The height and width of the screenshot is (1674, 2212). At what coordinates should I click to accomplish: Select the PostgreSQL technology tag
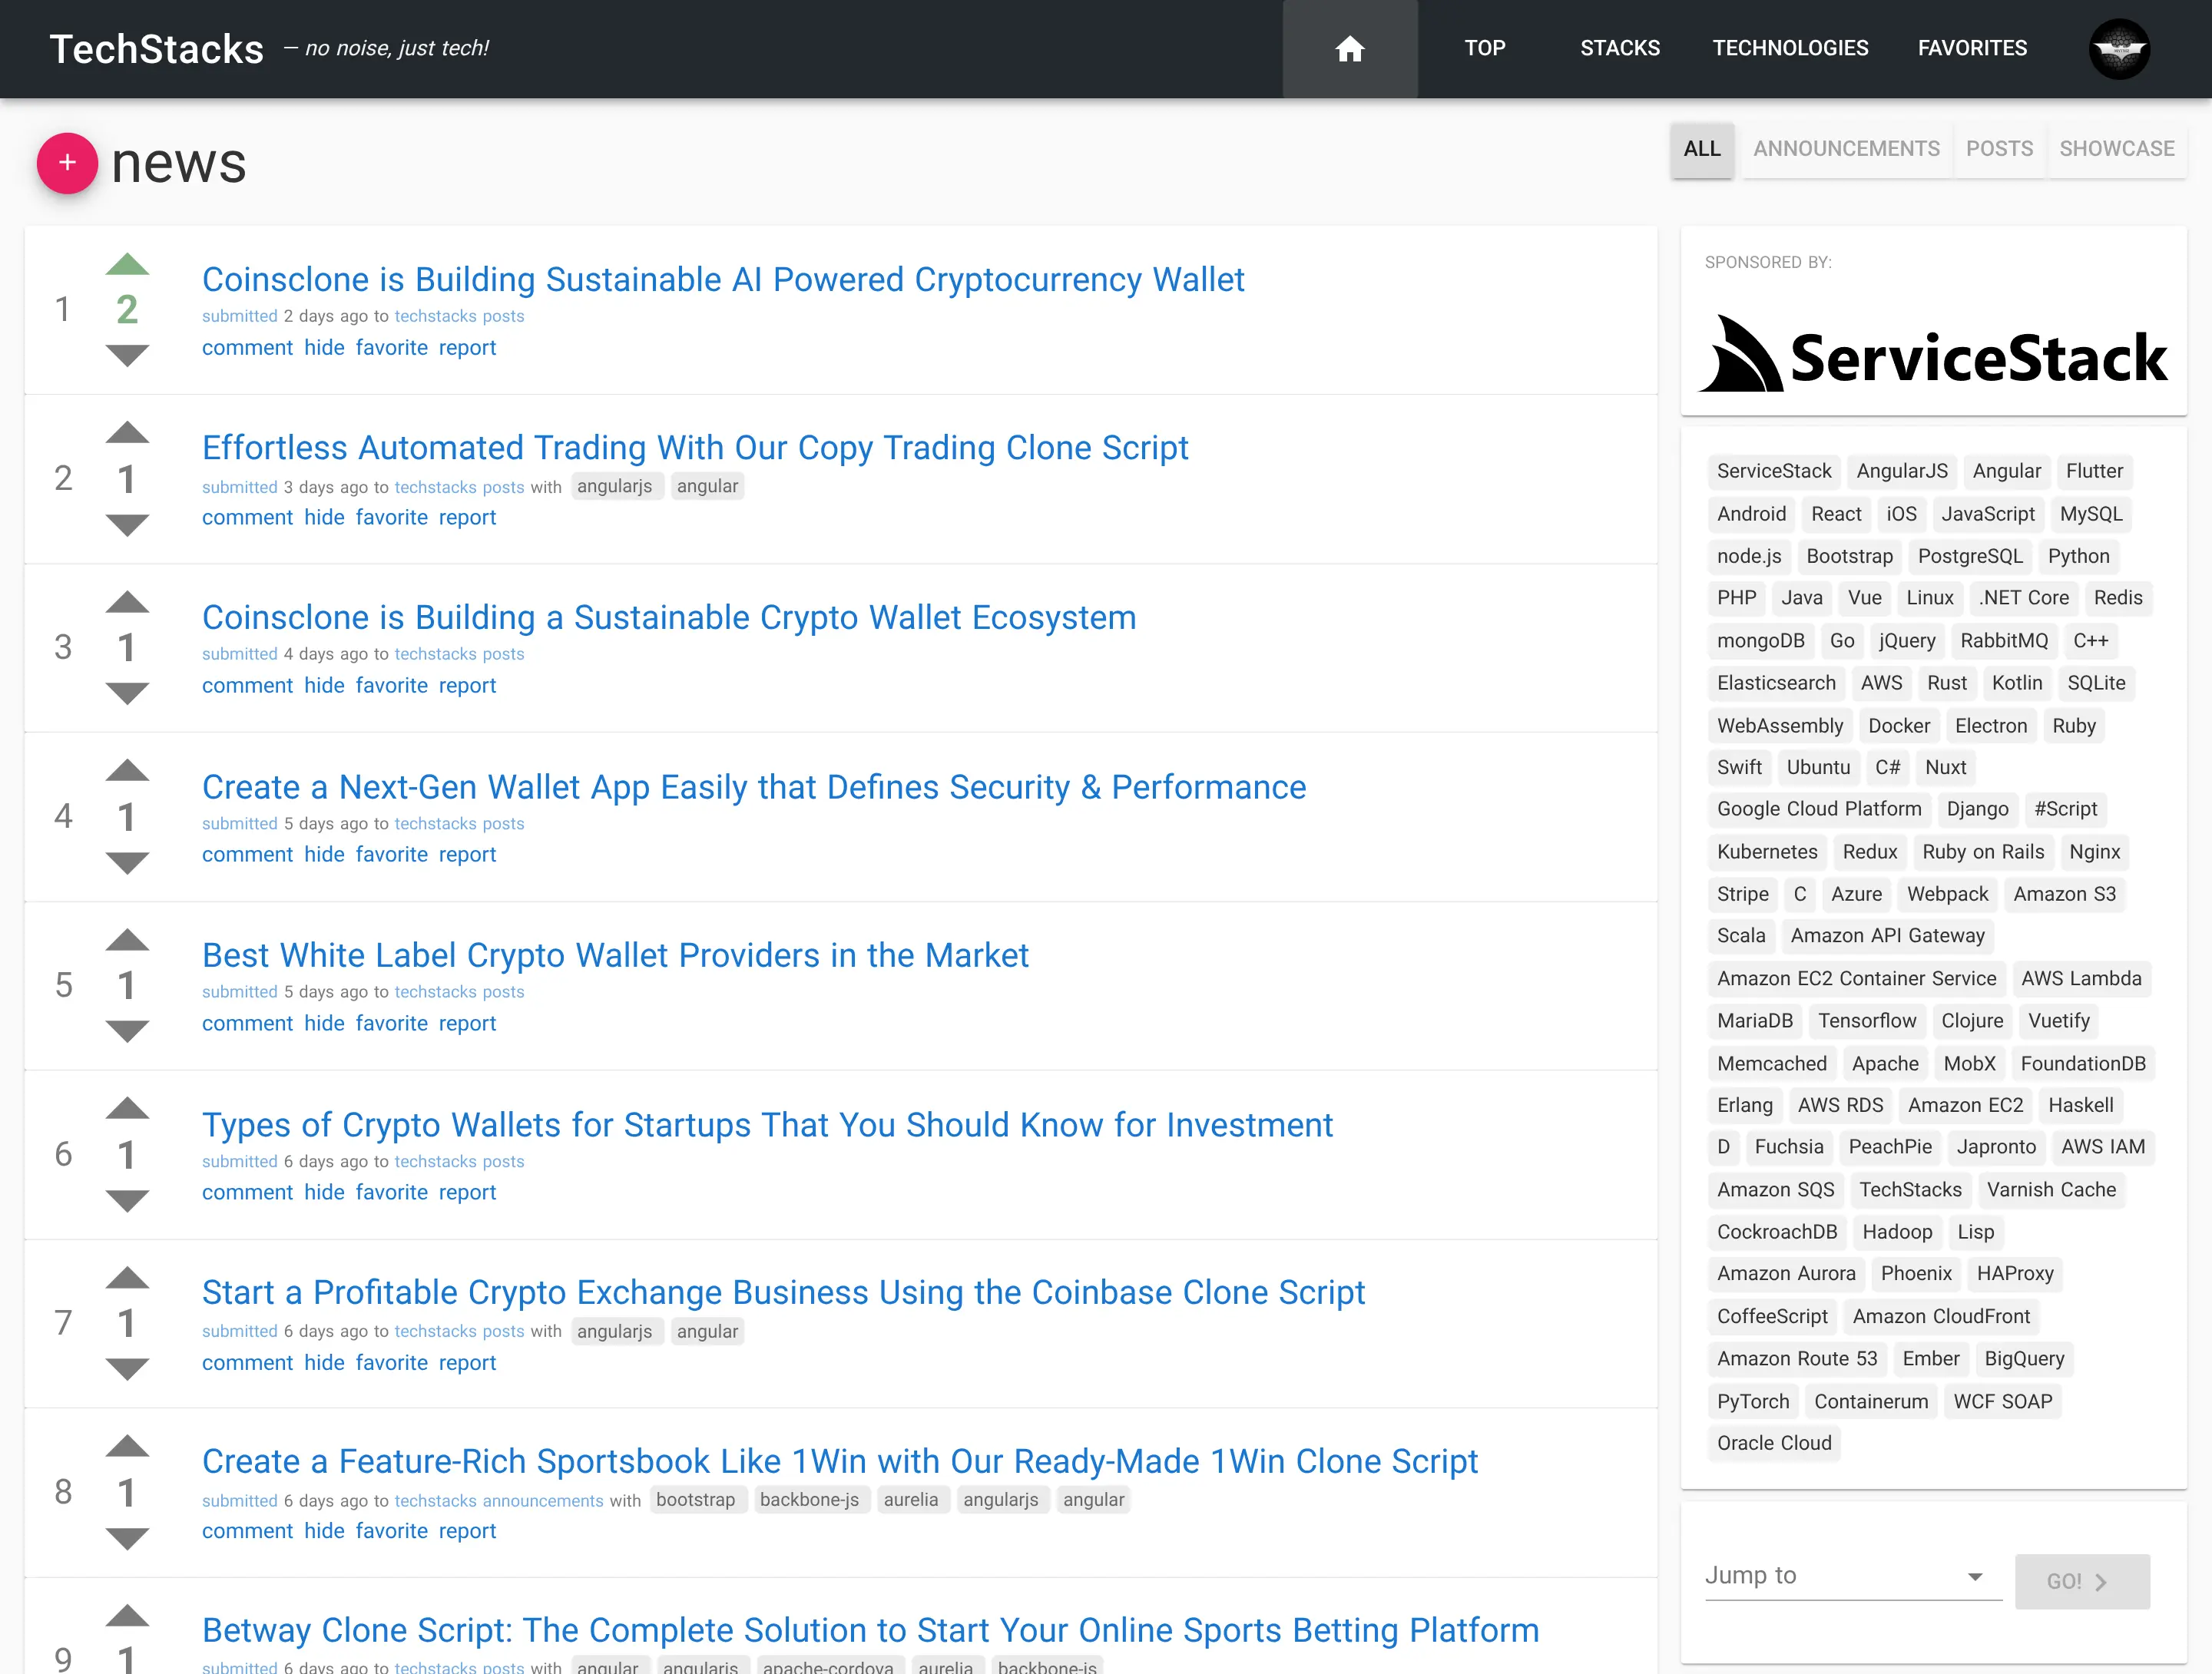1969,556
